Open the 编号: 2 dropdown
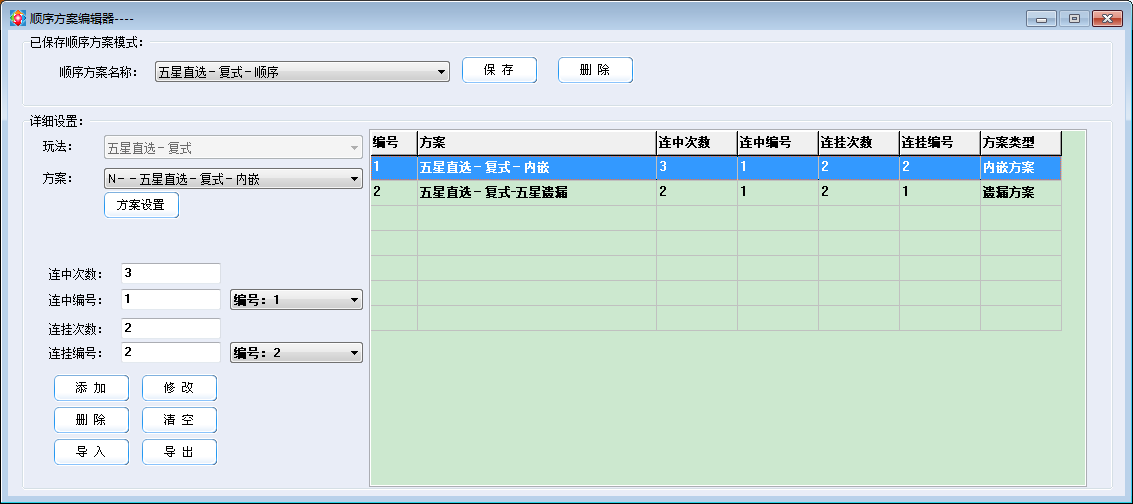This screenshot has height=504, width=1133. pos(296,353)
